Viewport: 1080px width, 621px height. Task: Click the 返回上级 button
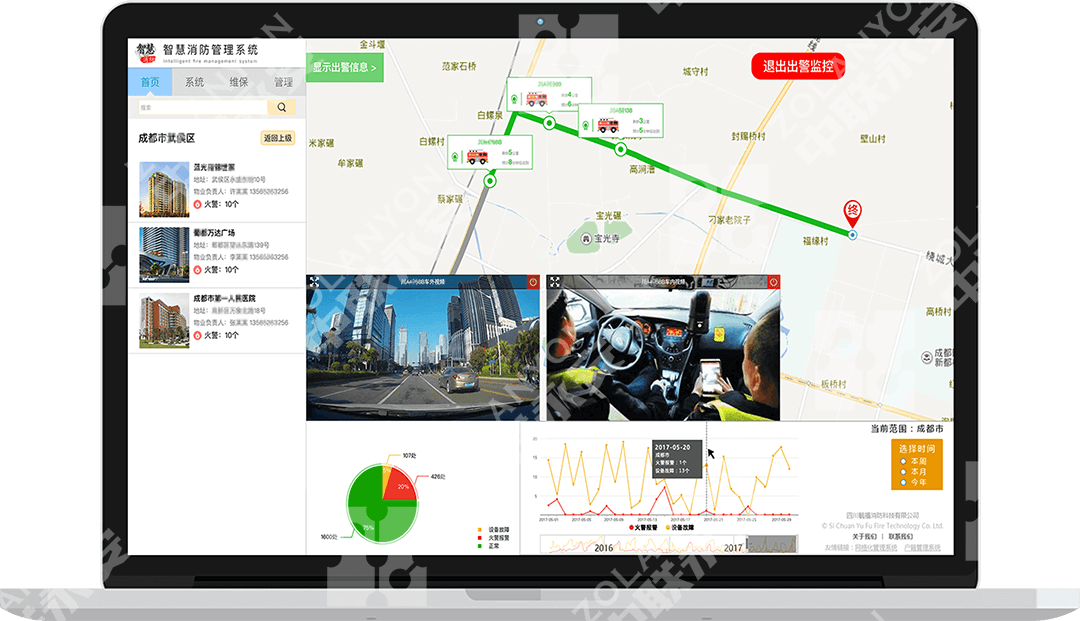pyautogui.click(x=278, y=138)
